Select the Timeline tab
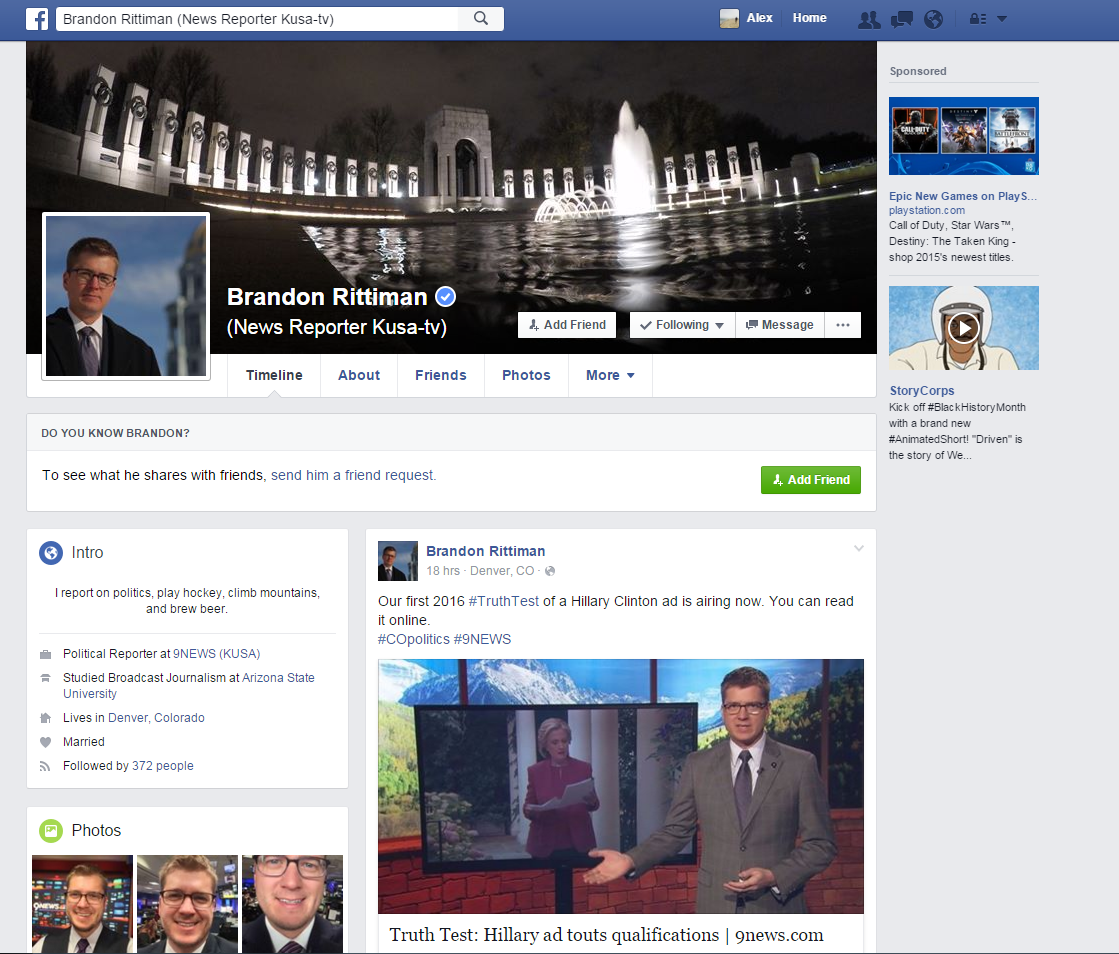The width and height of the screenshot is (1119, 954). 274,375
